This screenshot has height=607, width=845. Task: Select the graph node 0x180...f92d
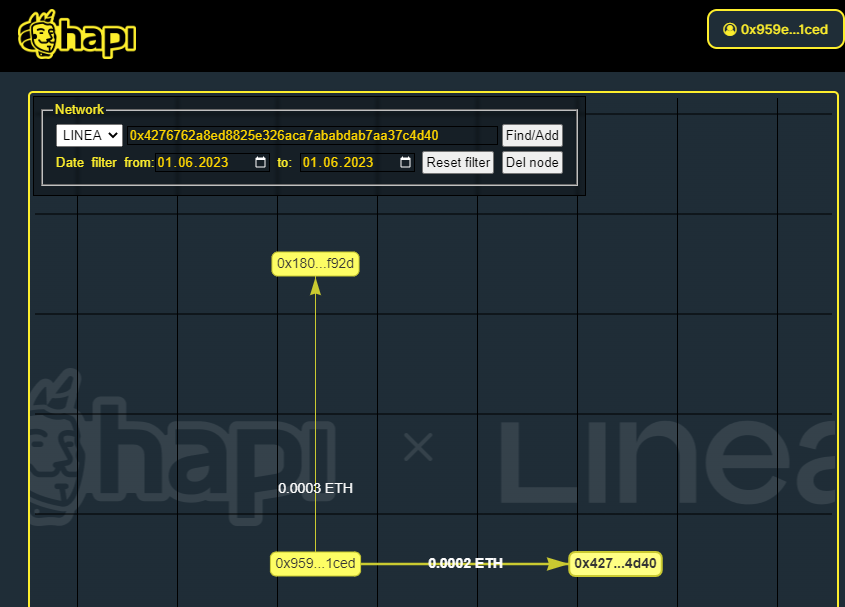pyautogui.click(x=315, y=264)
